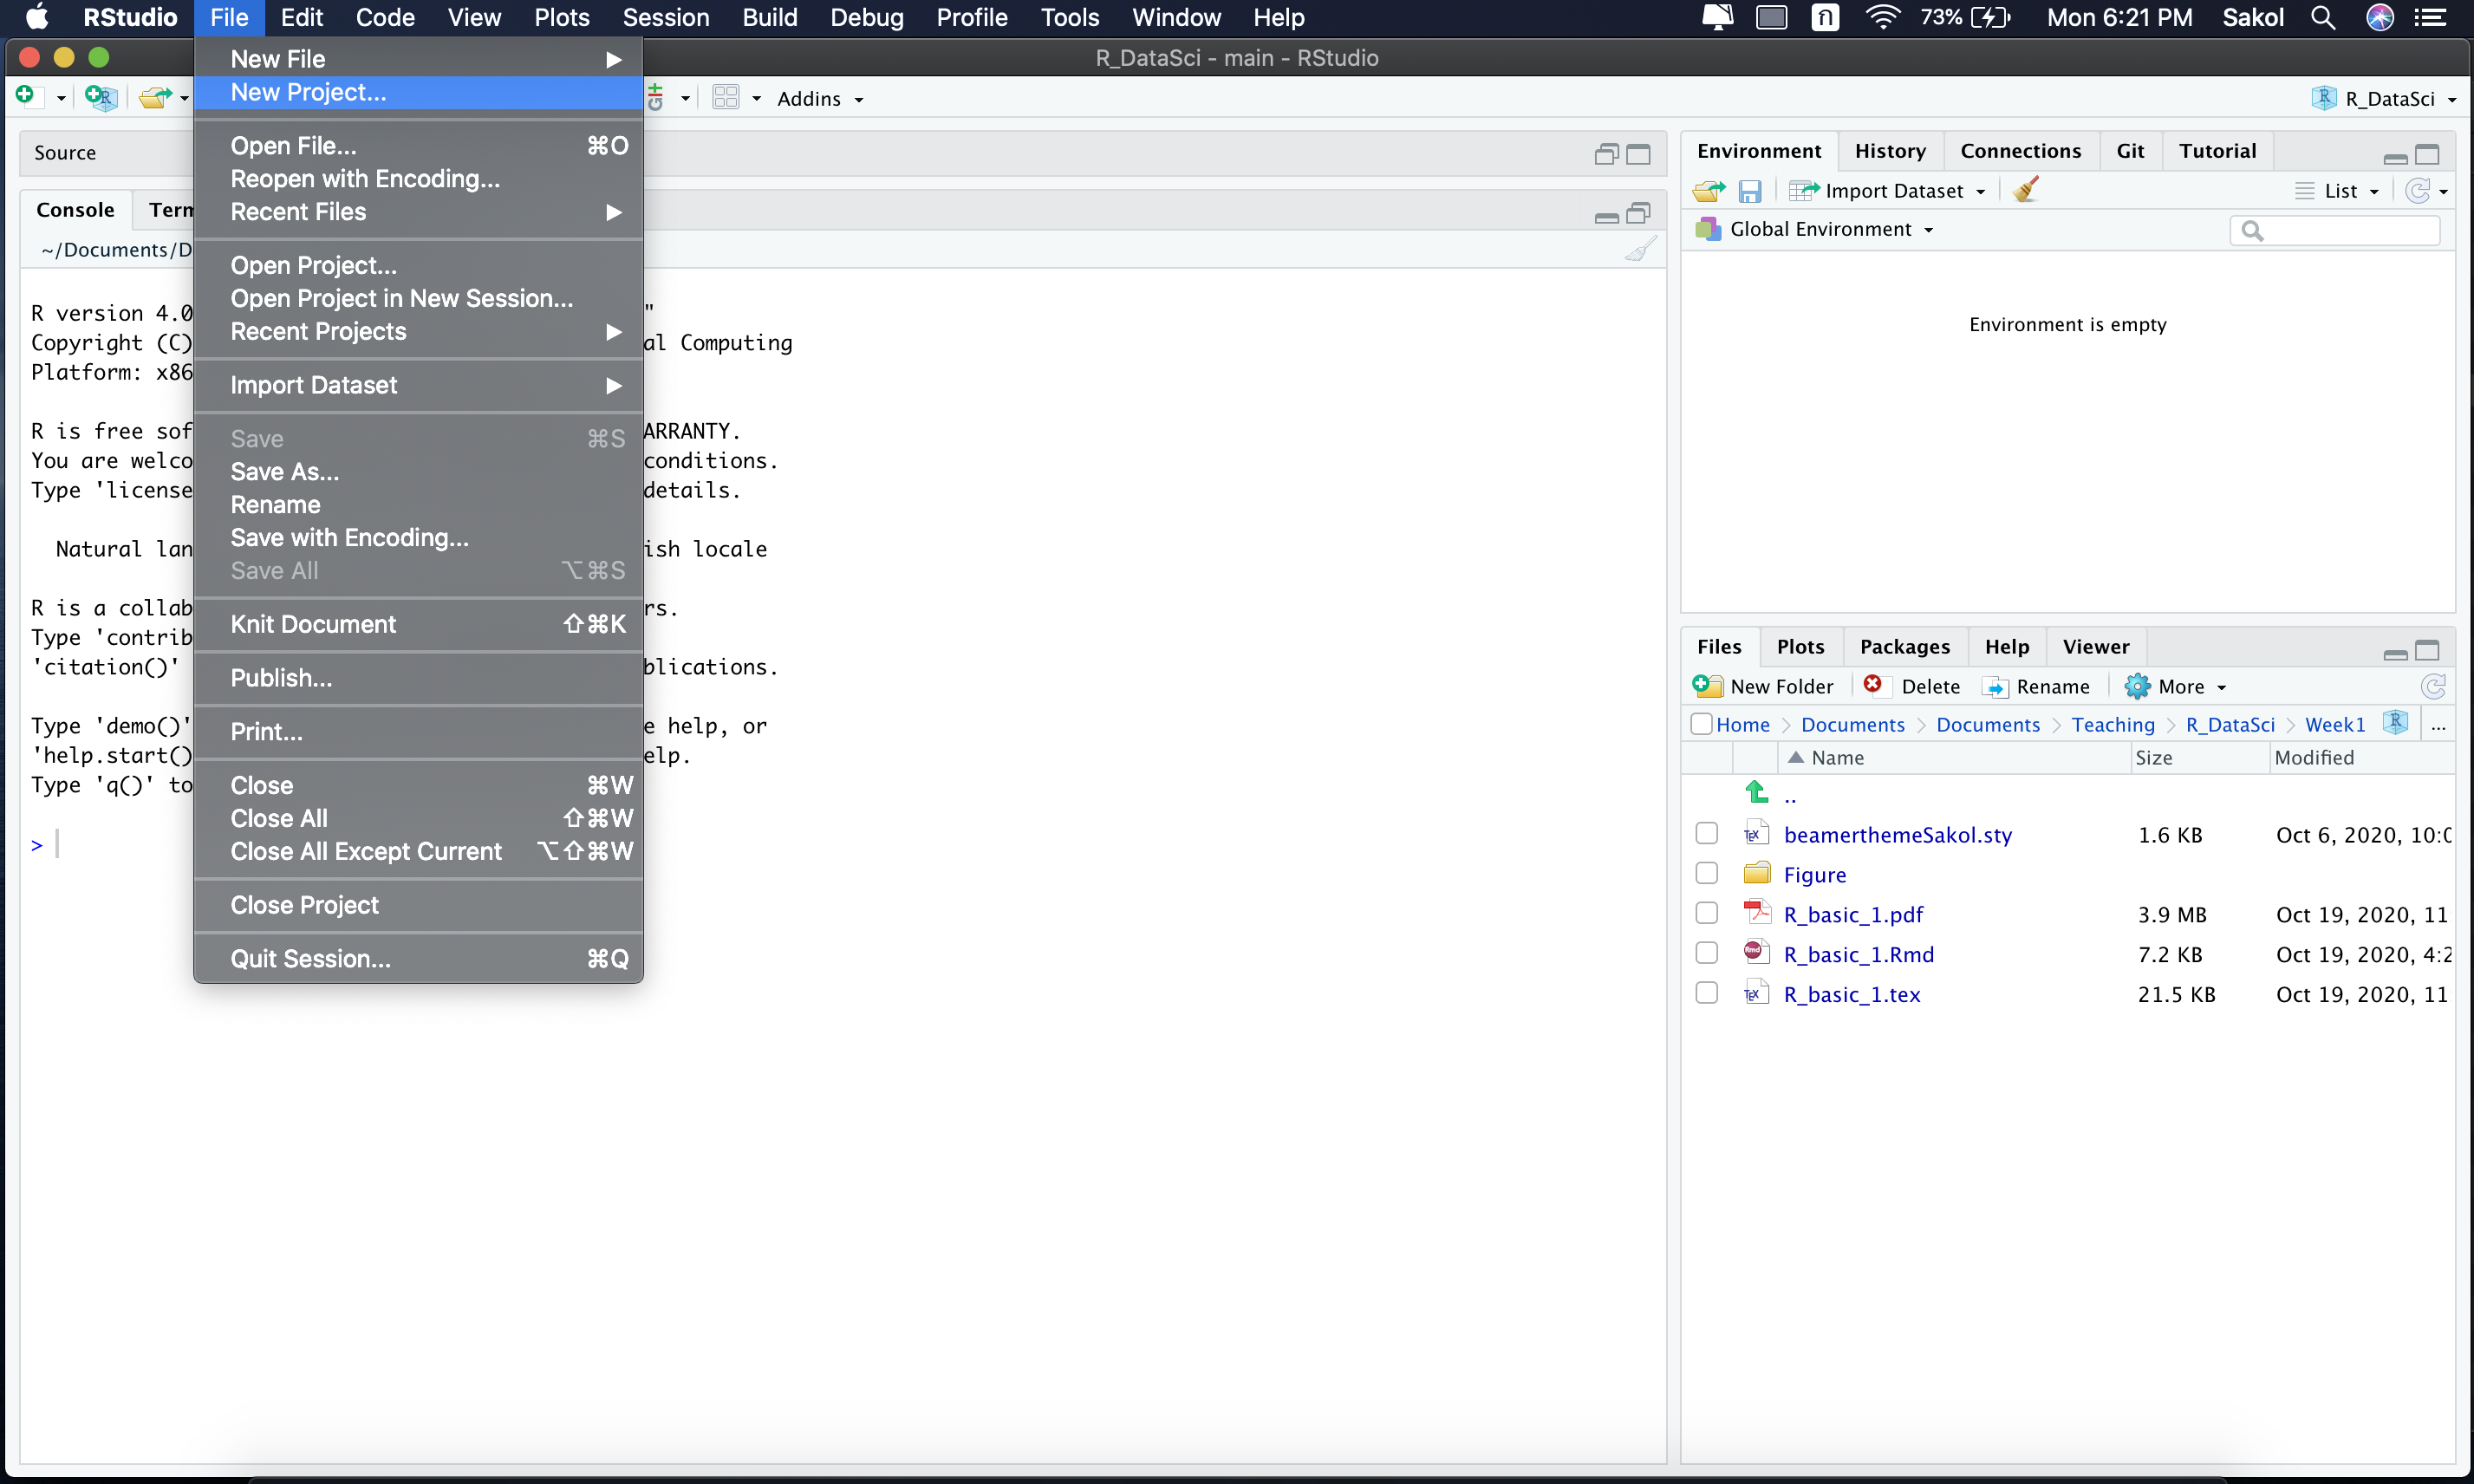Screen dimensions: 2474x1484
Task: Open the Import Dataset dropdown in Environment
Action: coord(1893,191)
